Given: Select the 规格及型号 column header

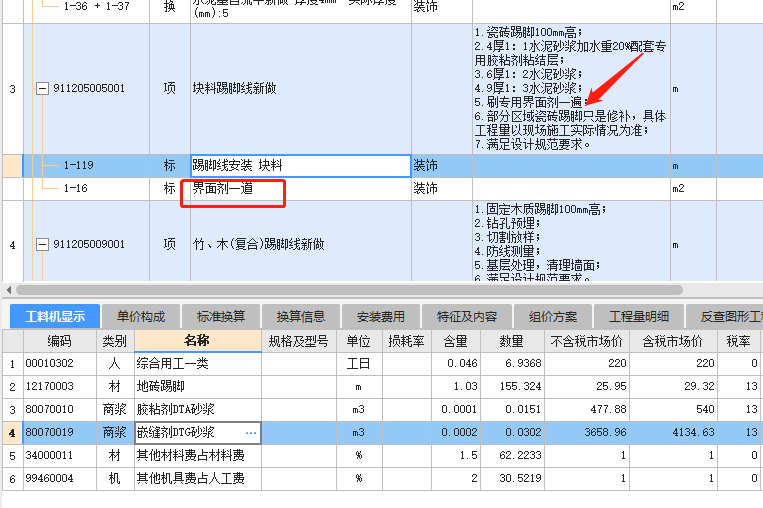Looking at the screenshot, I should (x=299, y=341).
